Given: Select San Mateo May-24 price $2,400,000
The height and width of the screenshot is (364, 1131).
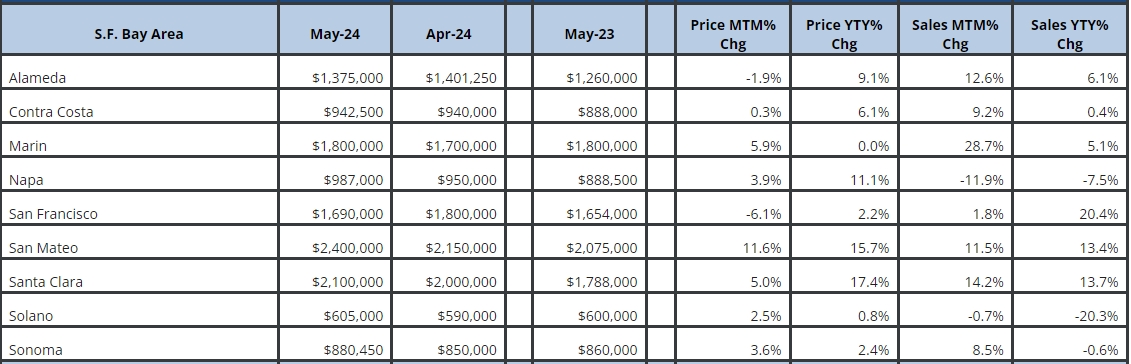Looking at the screenshot, I should point(348,248).
